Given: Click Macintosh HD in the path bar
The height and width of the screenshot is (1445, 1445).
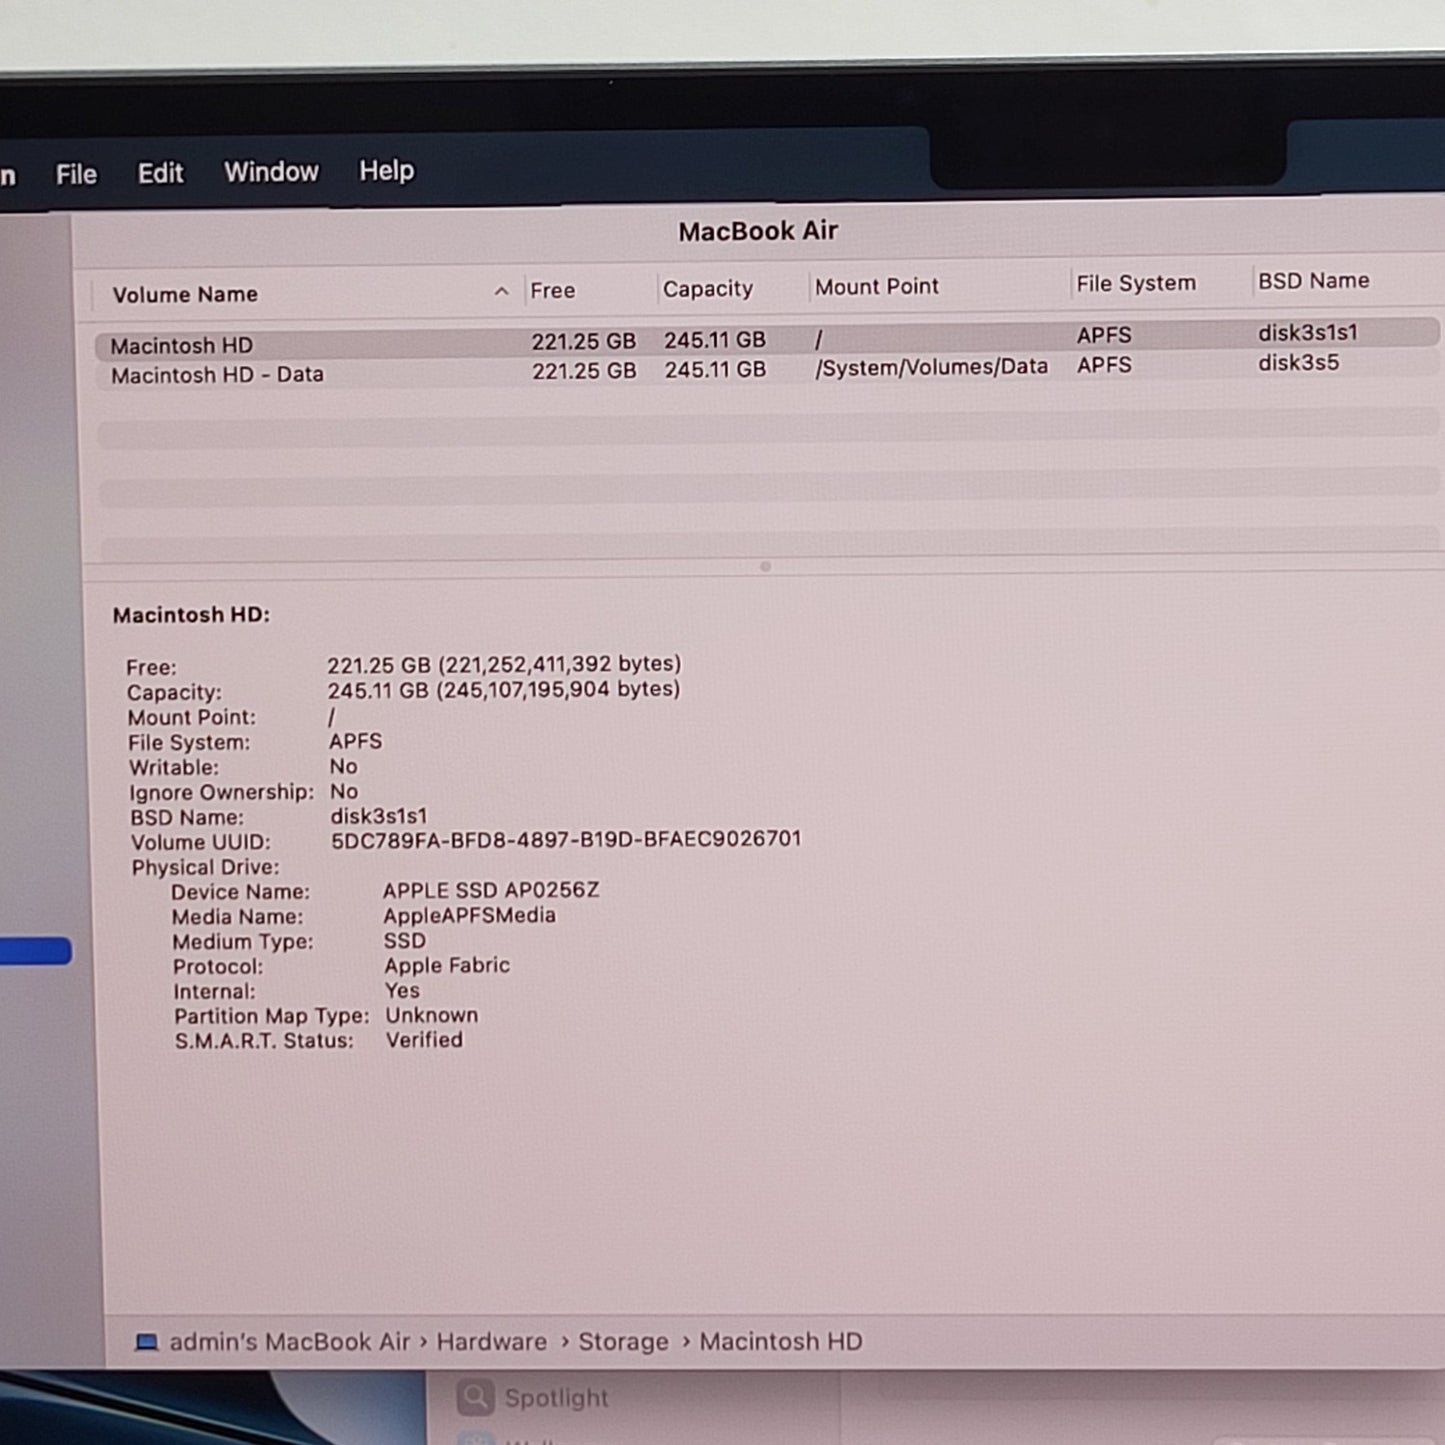Looking at the screenshot, I should [780, 1342].
